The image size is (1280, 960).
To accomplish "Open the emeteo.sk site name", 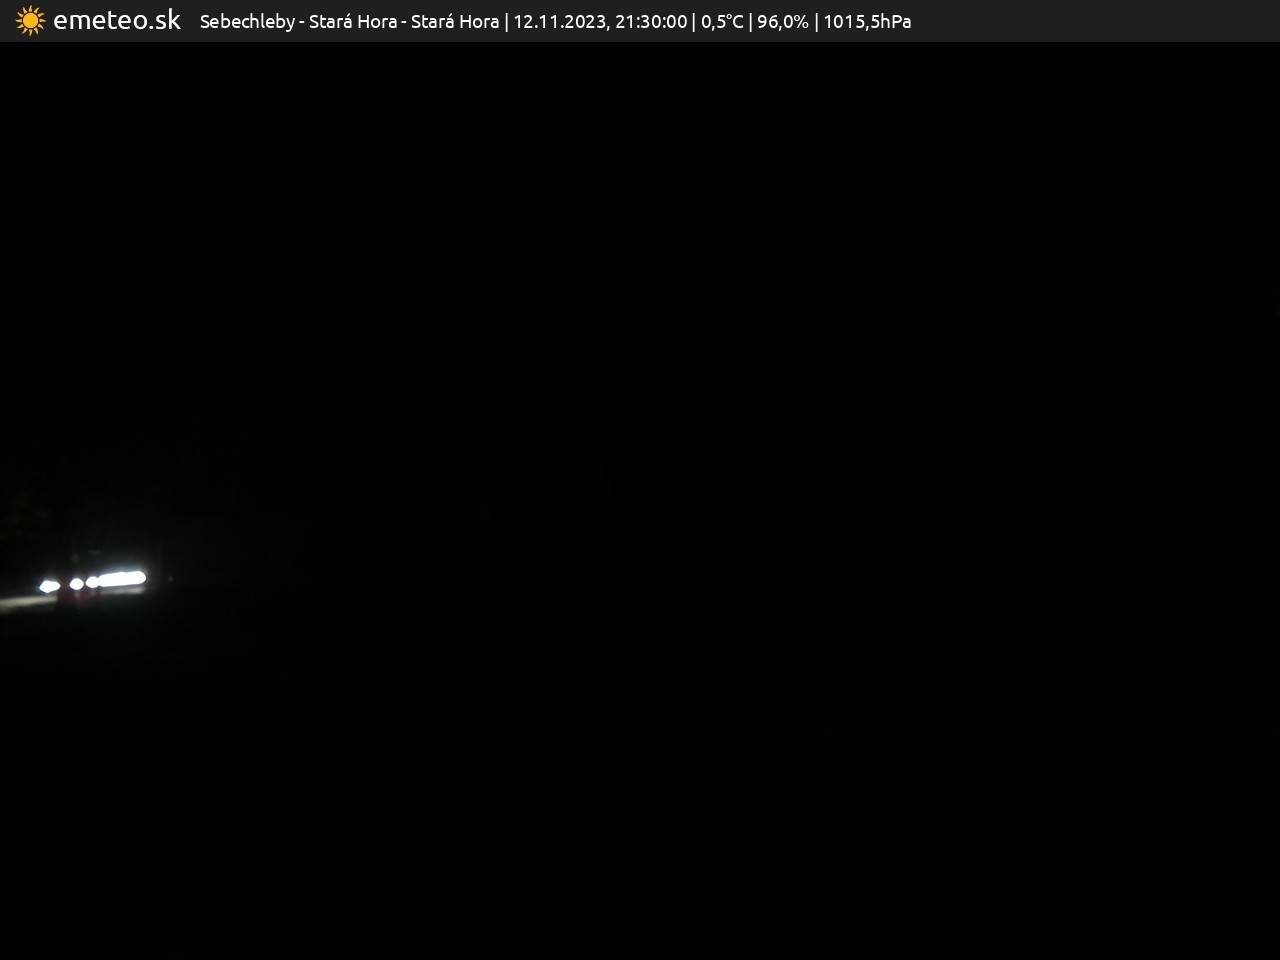I will 117,21.
